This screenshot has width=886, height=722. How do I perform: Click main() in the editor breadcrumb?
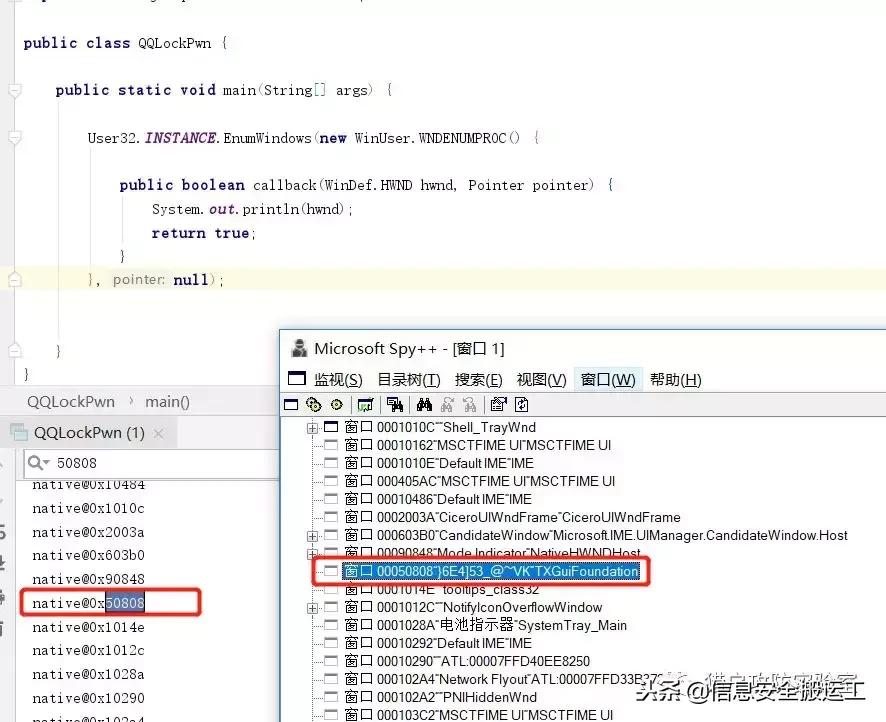(166, 401)
